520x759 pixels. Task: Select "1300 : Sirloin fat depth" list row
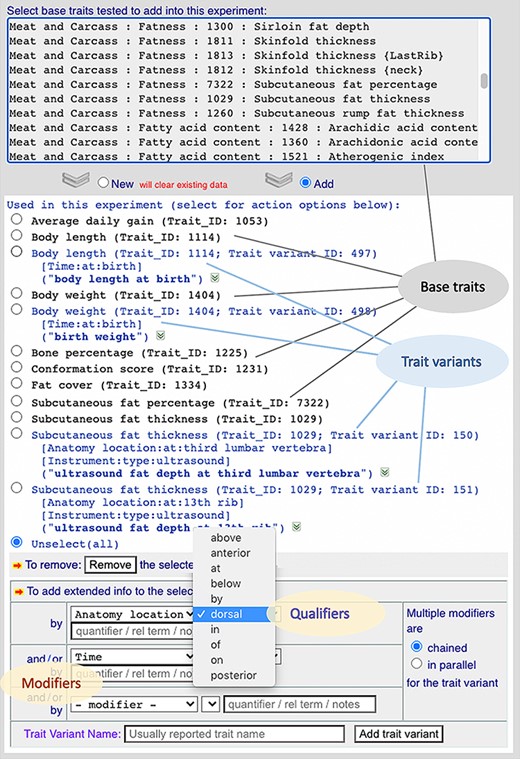243,27
